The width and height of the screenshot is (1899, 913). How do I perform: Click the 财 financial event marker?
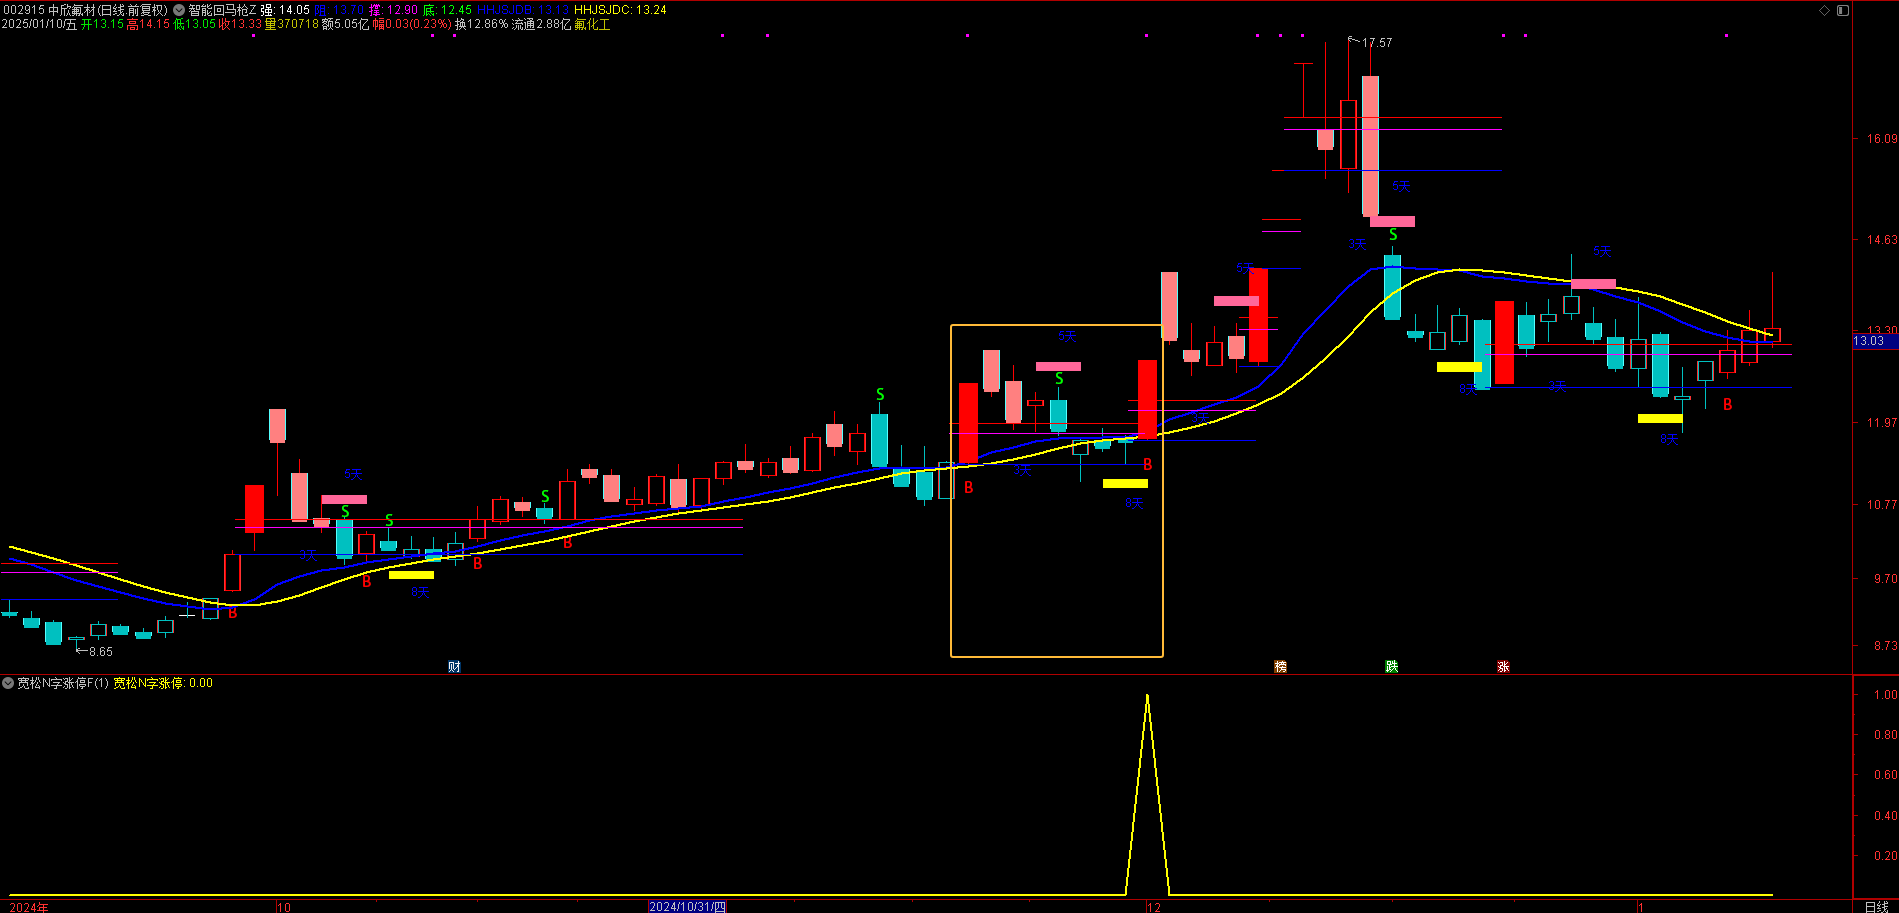tap(454, 666)
